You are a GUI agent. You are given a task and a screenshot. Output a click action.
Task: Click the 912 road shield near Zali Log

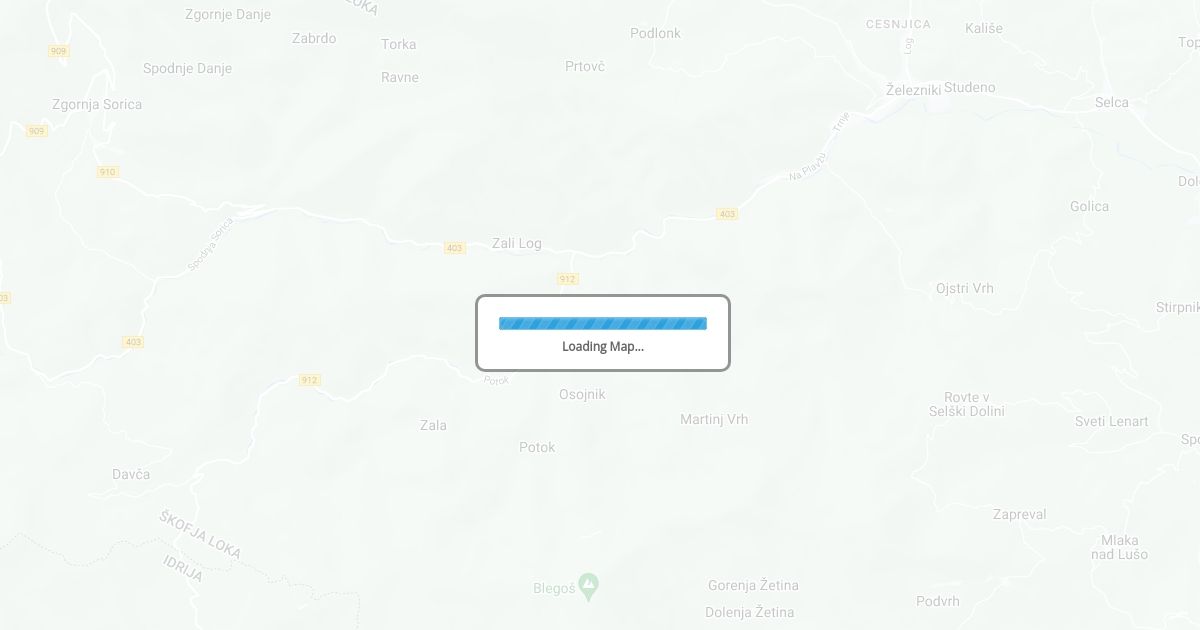pyautogui.click(x=568, y=279)
